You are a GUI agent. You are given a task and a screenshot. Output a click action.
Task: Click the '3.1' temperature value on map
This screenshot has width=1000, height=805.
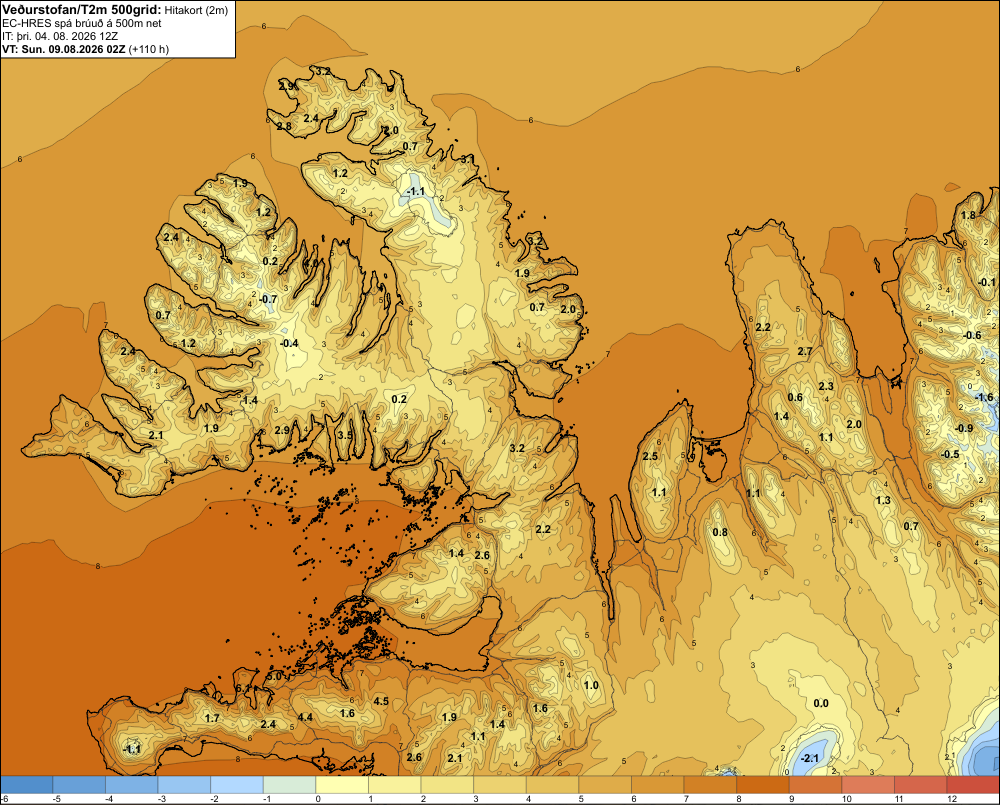point(468,159)
